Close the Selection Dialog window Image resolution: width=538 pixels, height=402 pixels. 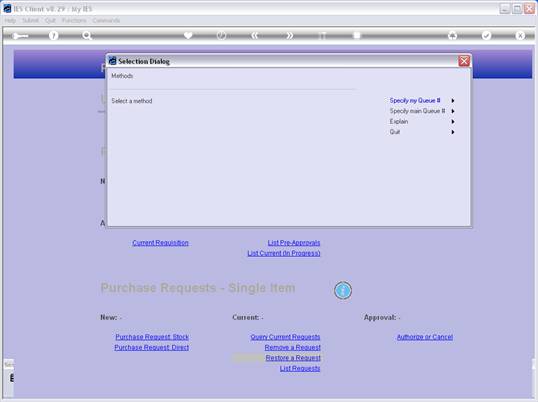click(464, 61)
